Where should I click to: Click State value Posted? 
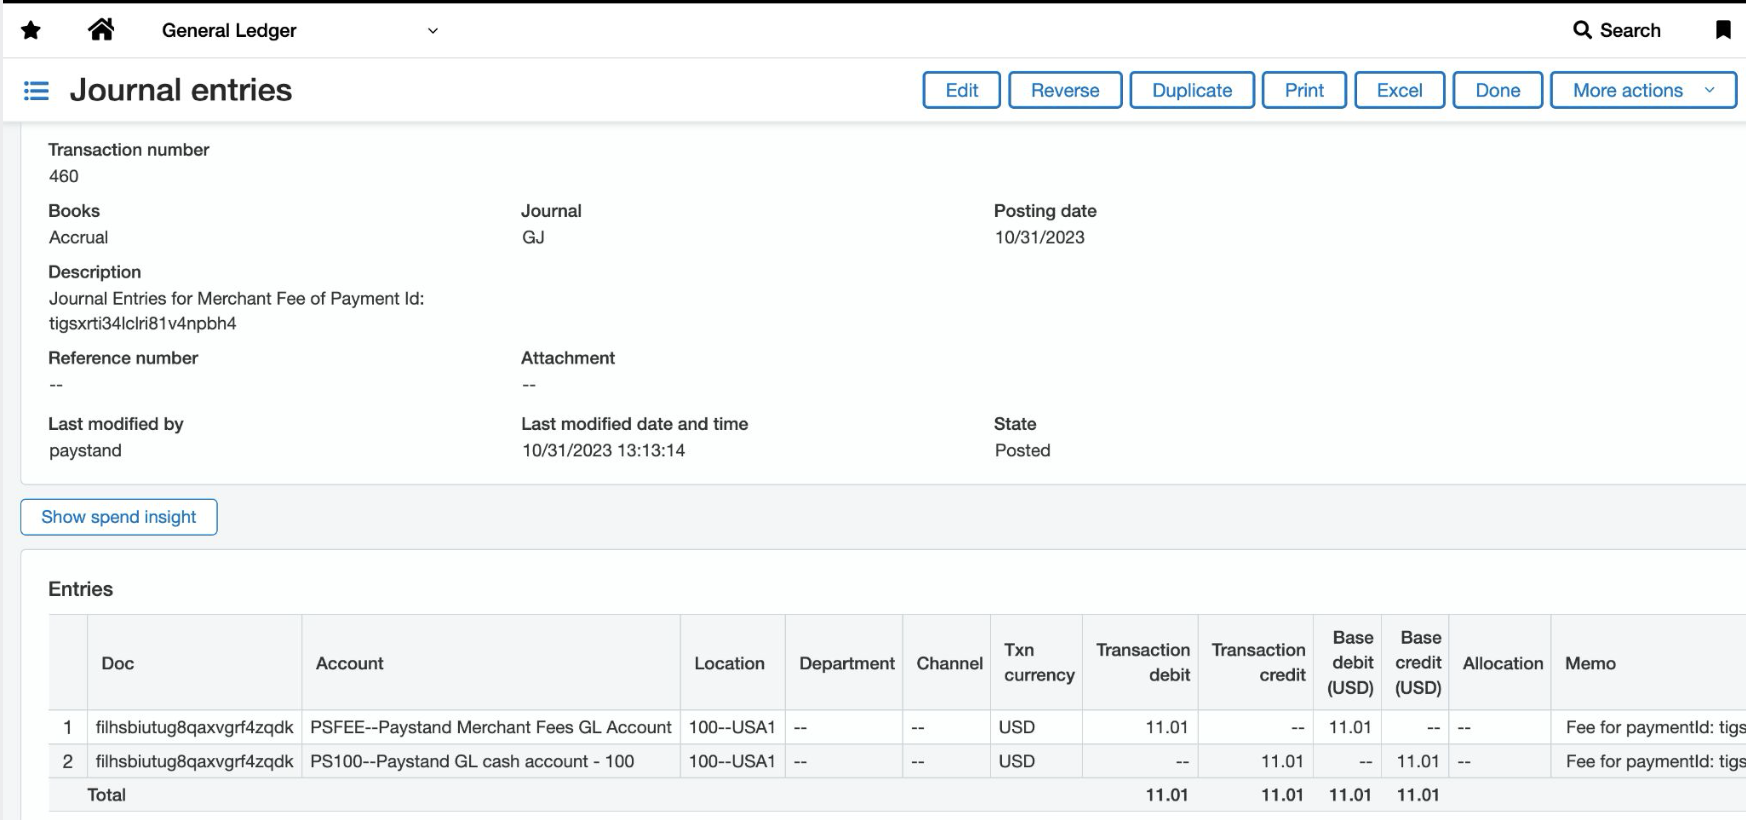(x=1022, y=450)
